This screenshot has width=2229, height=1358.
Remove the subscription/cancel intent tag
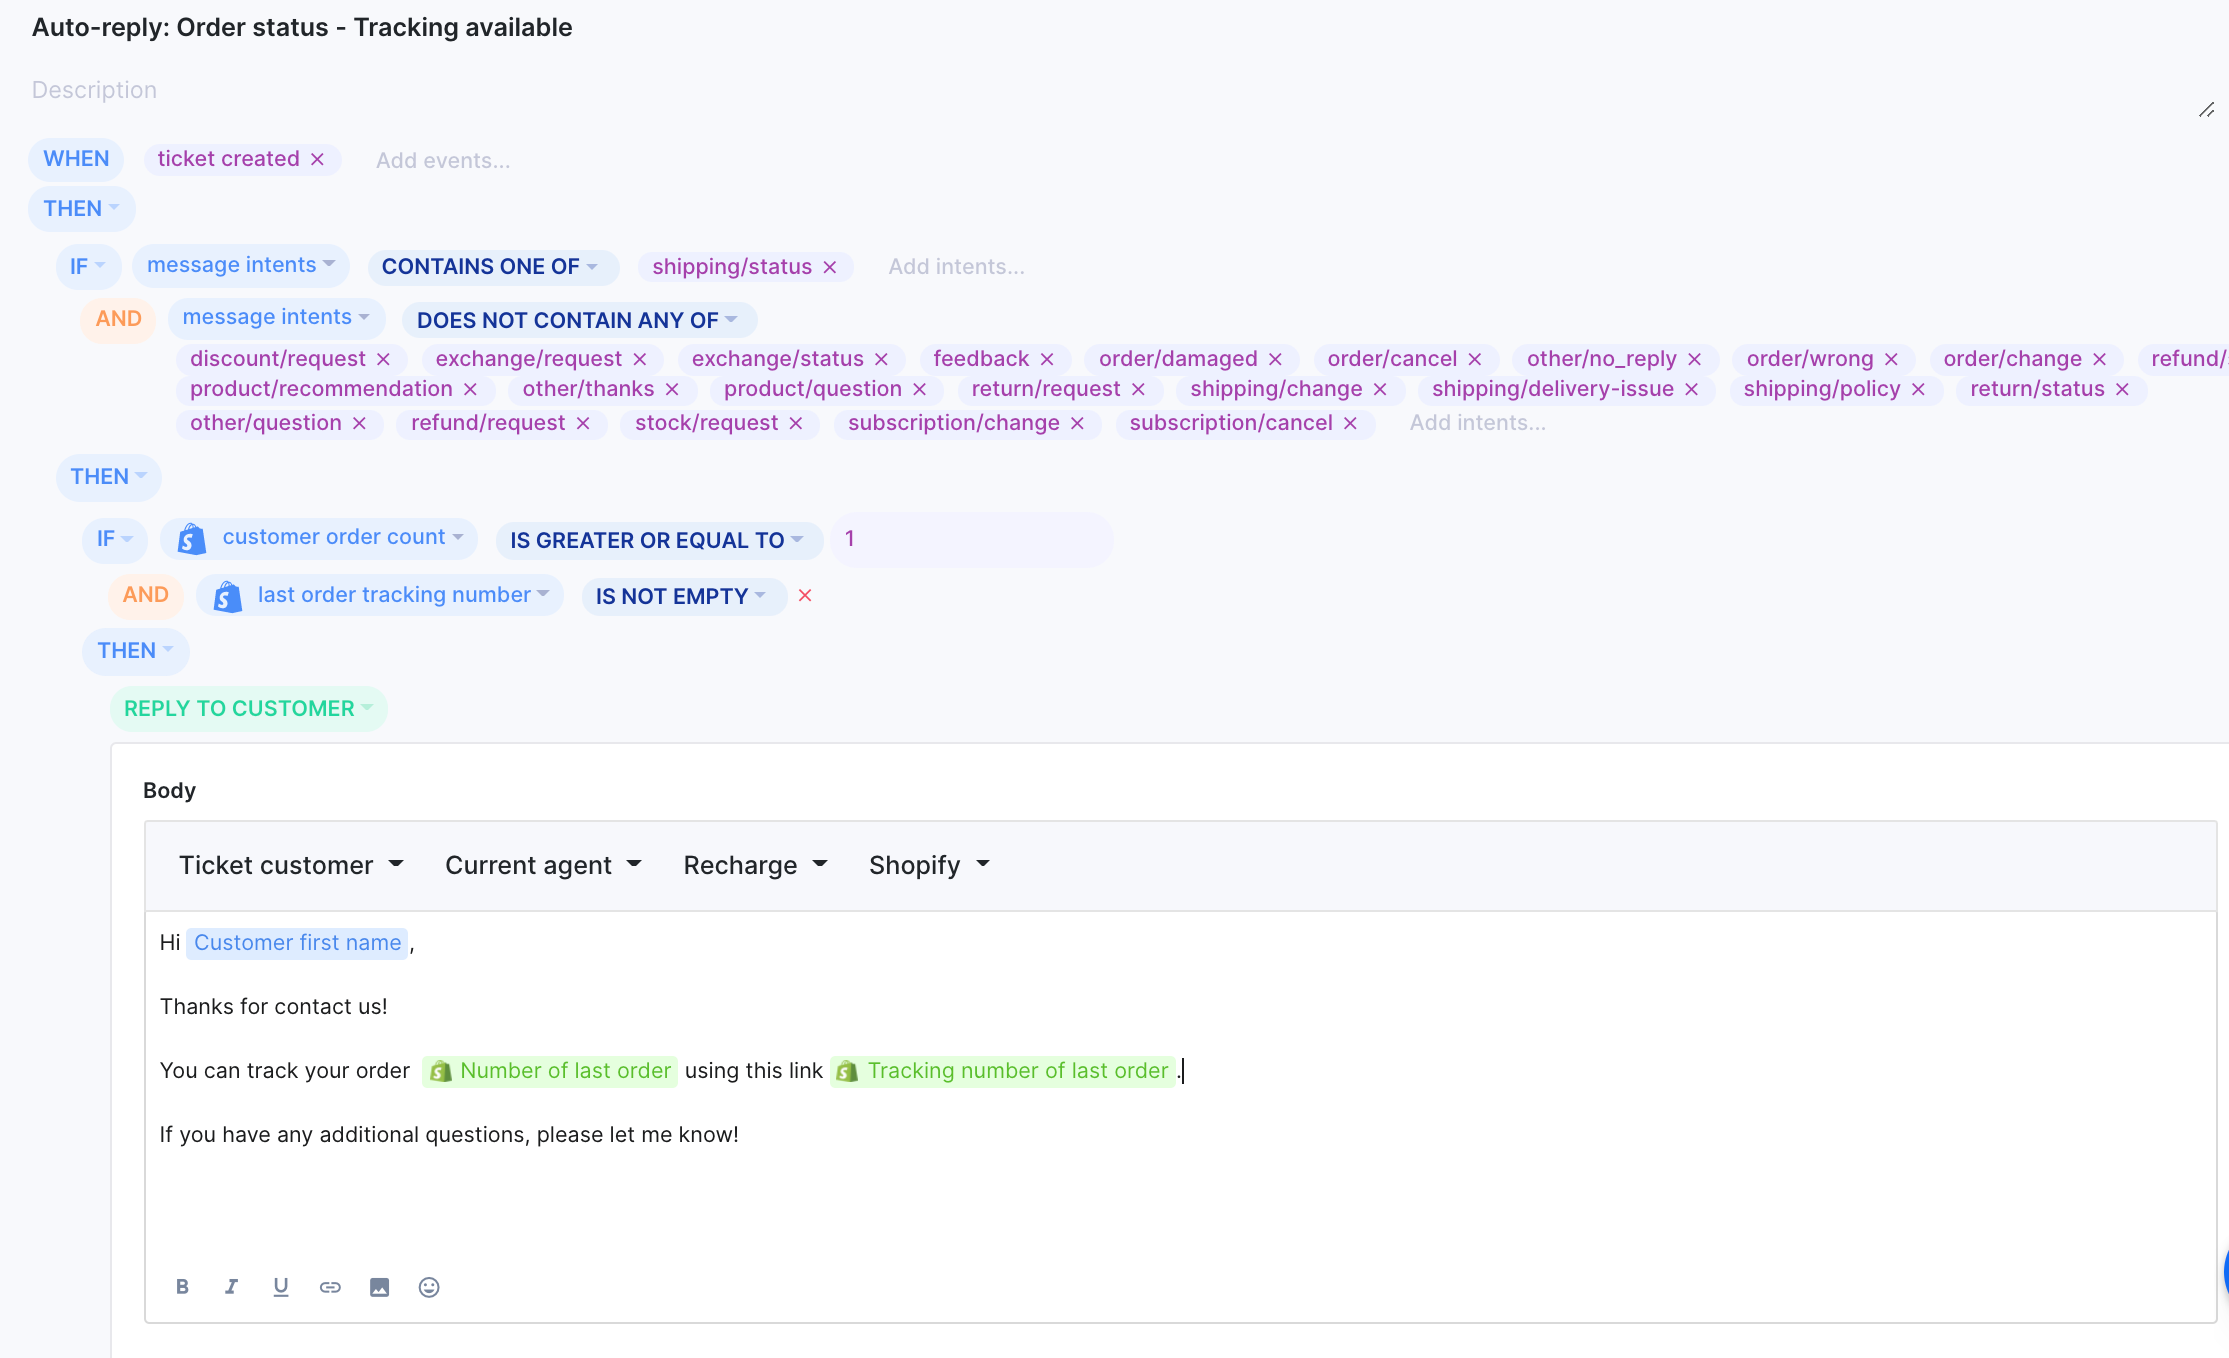1350,423
